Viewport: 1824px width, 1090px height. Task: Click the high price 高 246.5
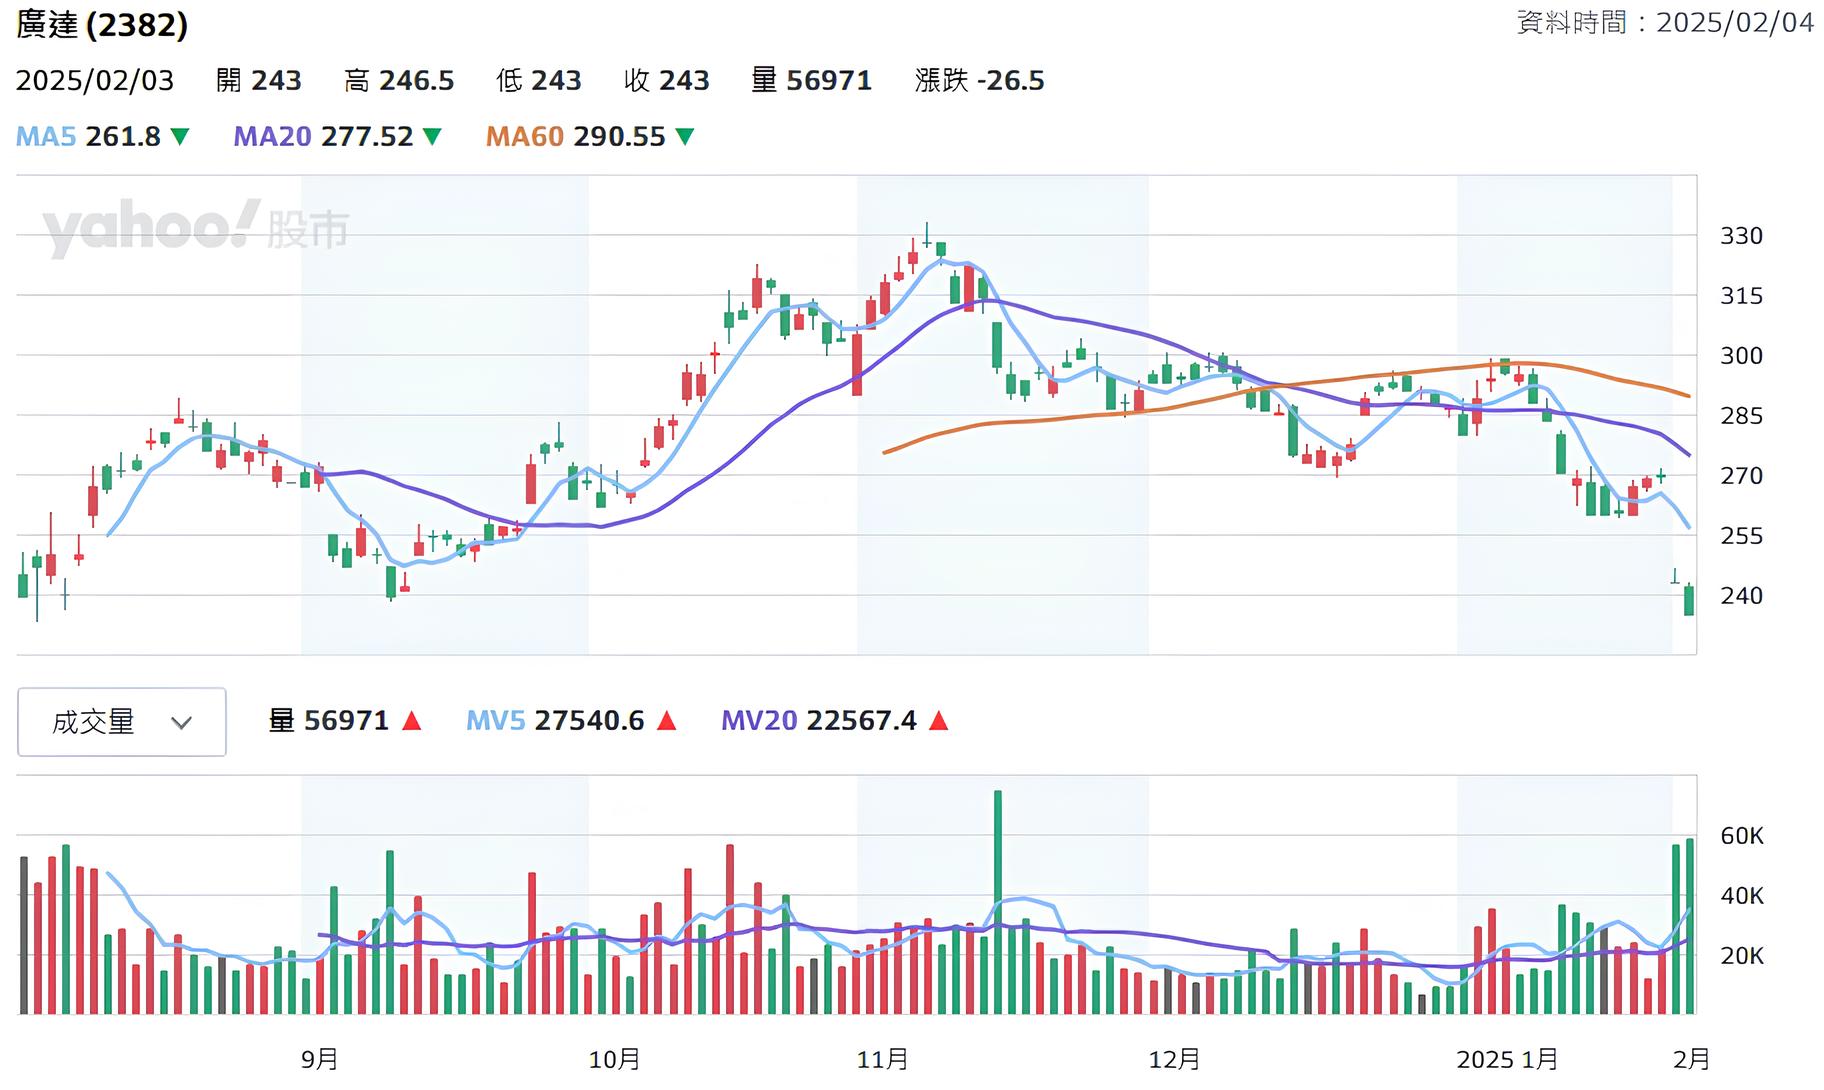click(399, 80)
